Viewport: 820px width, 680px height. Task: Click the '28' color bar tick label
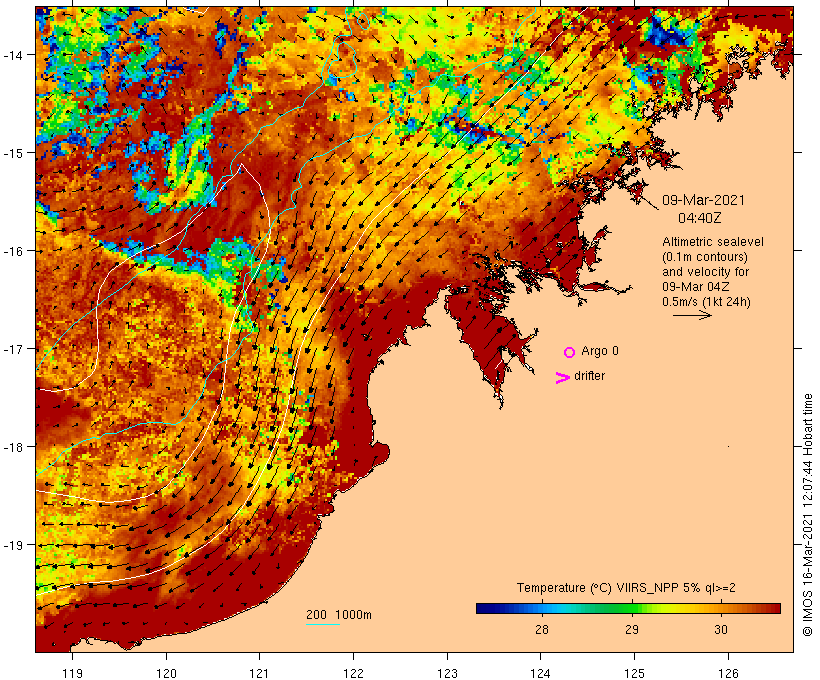[x=542, y=629]
